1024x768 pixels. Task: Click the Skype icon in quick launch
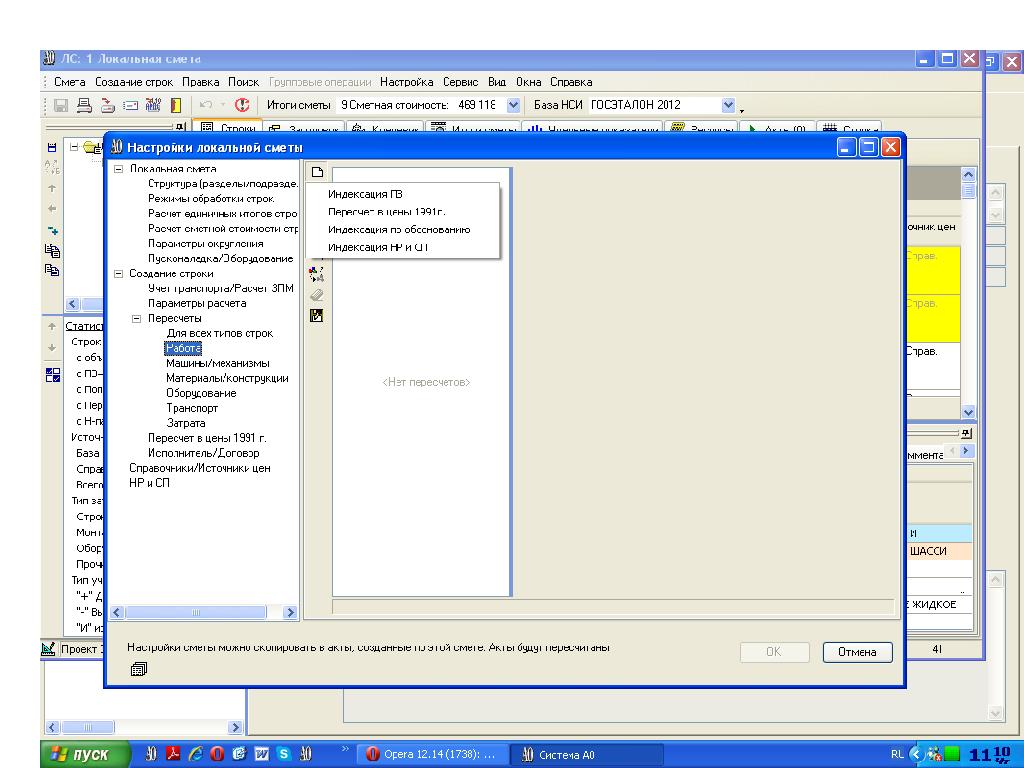pos(284,754)
